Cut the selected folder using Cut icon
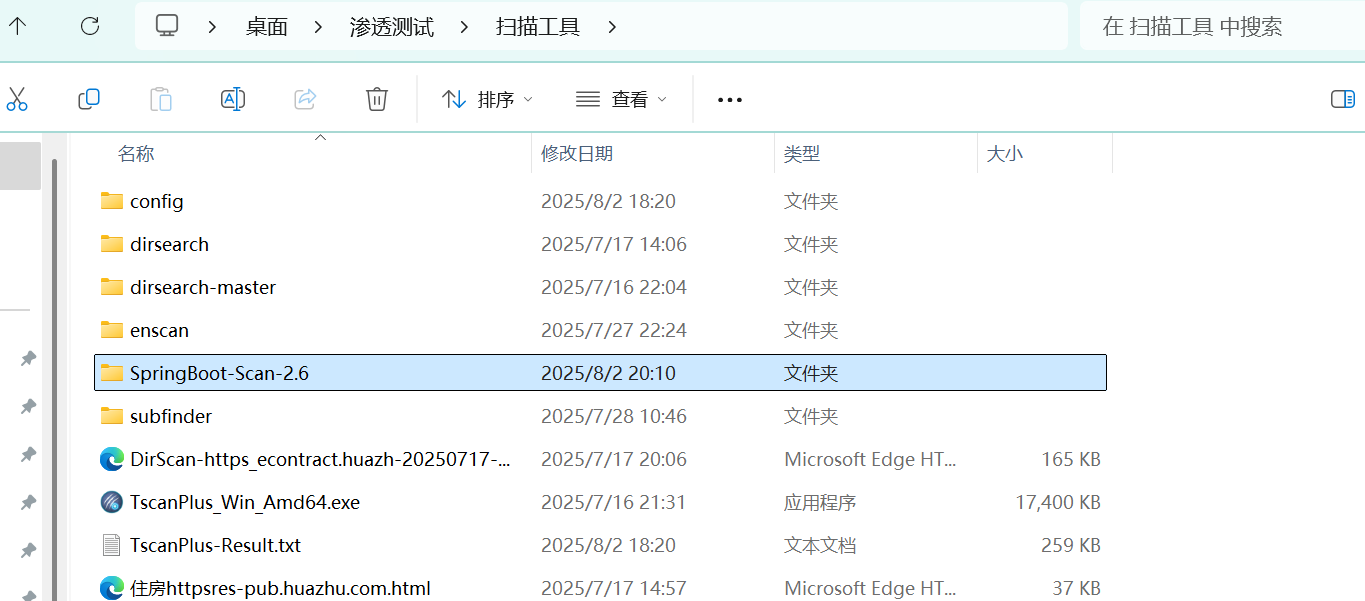 (18, 99)
